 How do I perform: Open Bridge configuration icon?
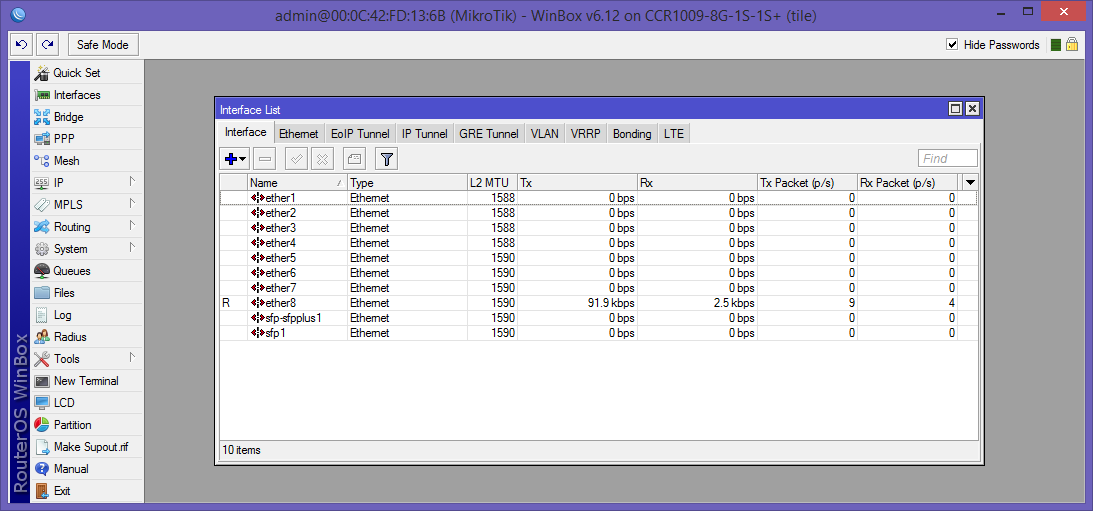pyautogui.click(x=42, y=117)
